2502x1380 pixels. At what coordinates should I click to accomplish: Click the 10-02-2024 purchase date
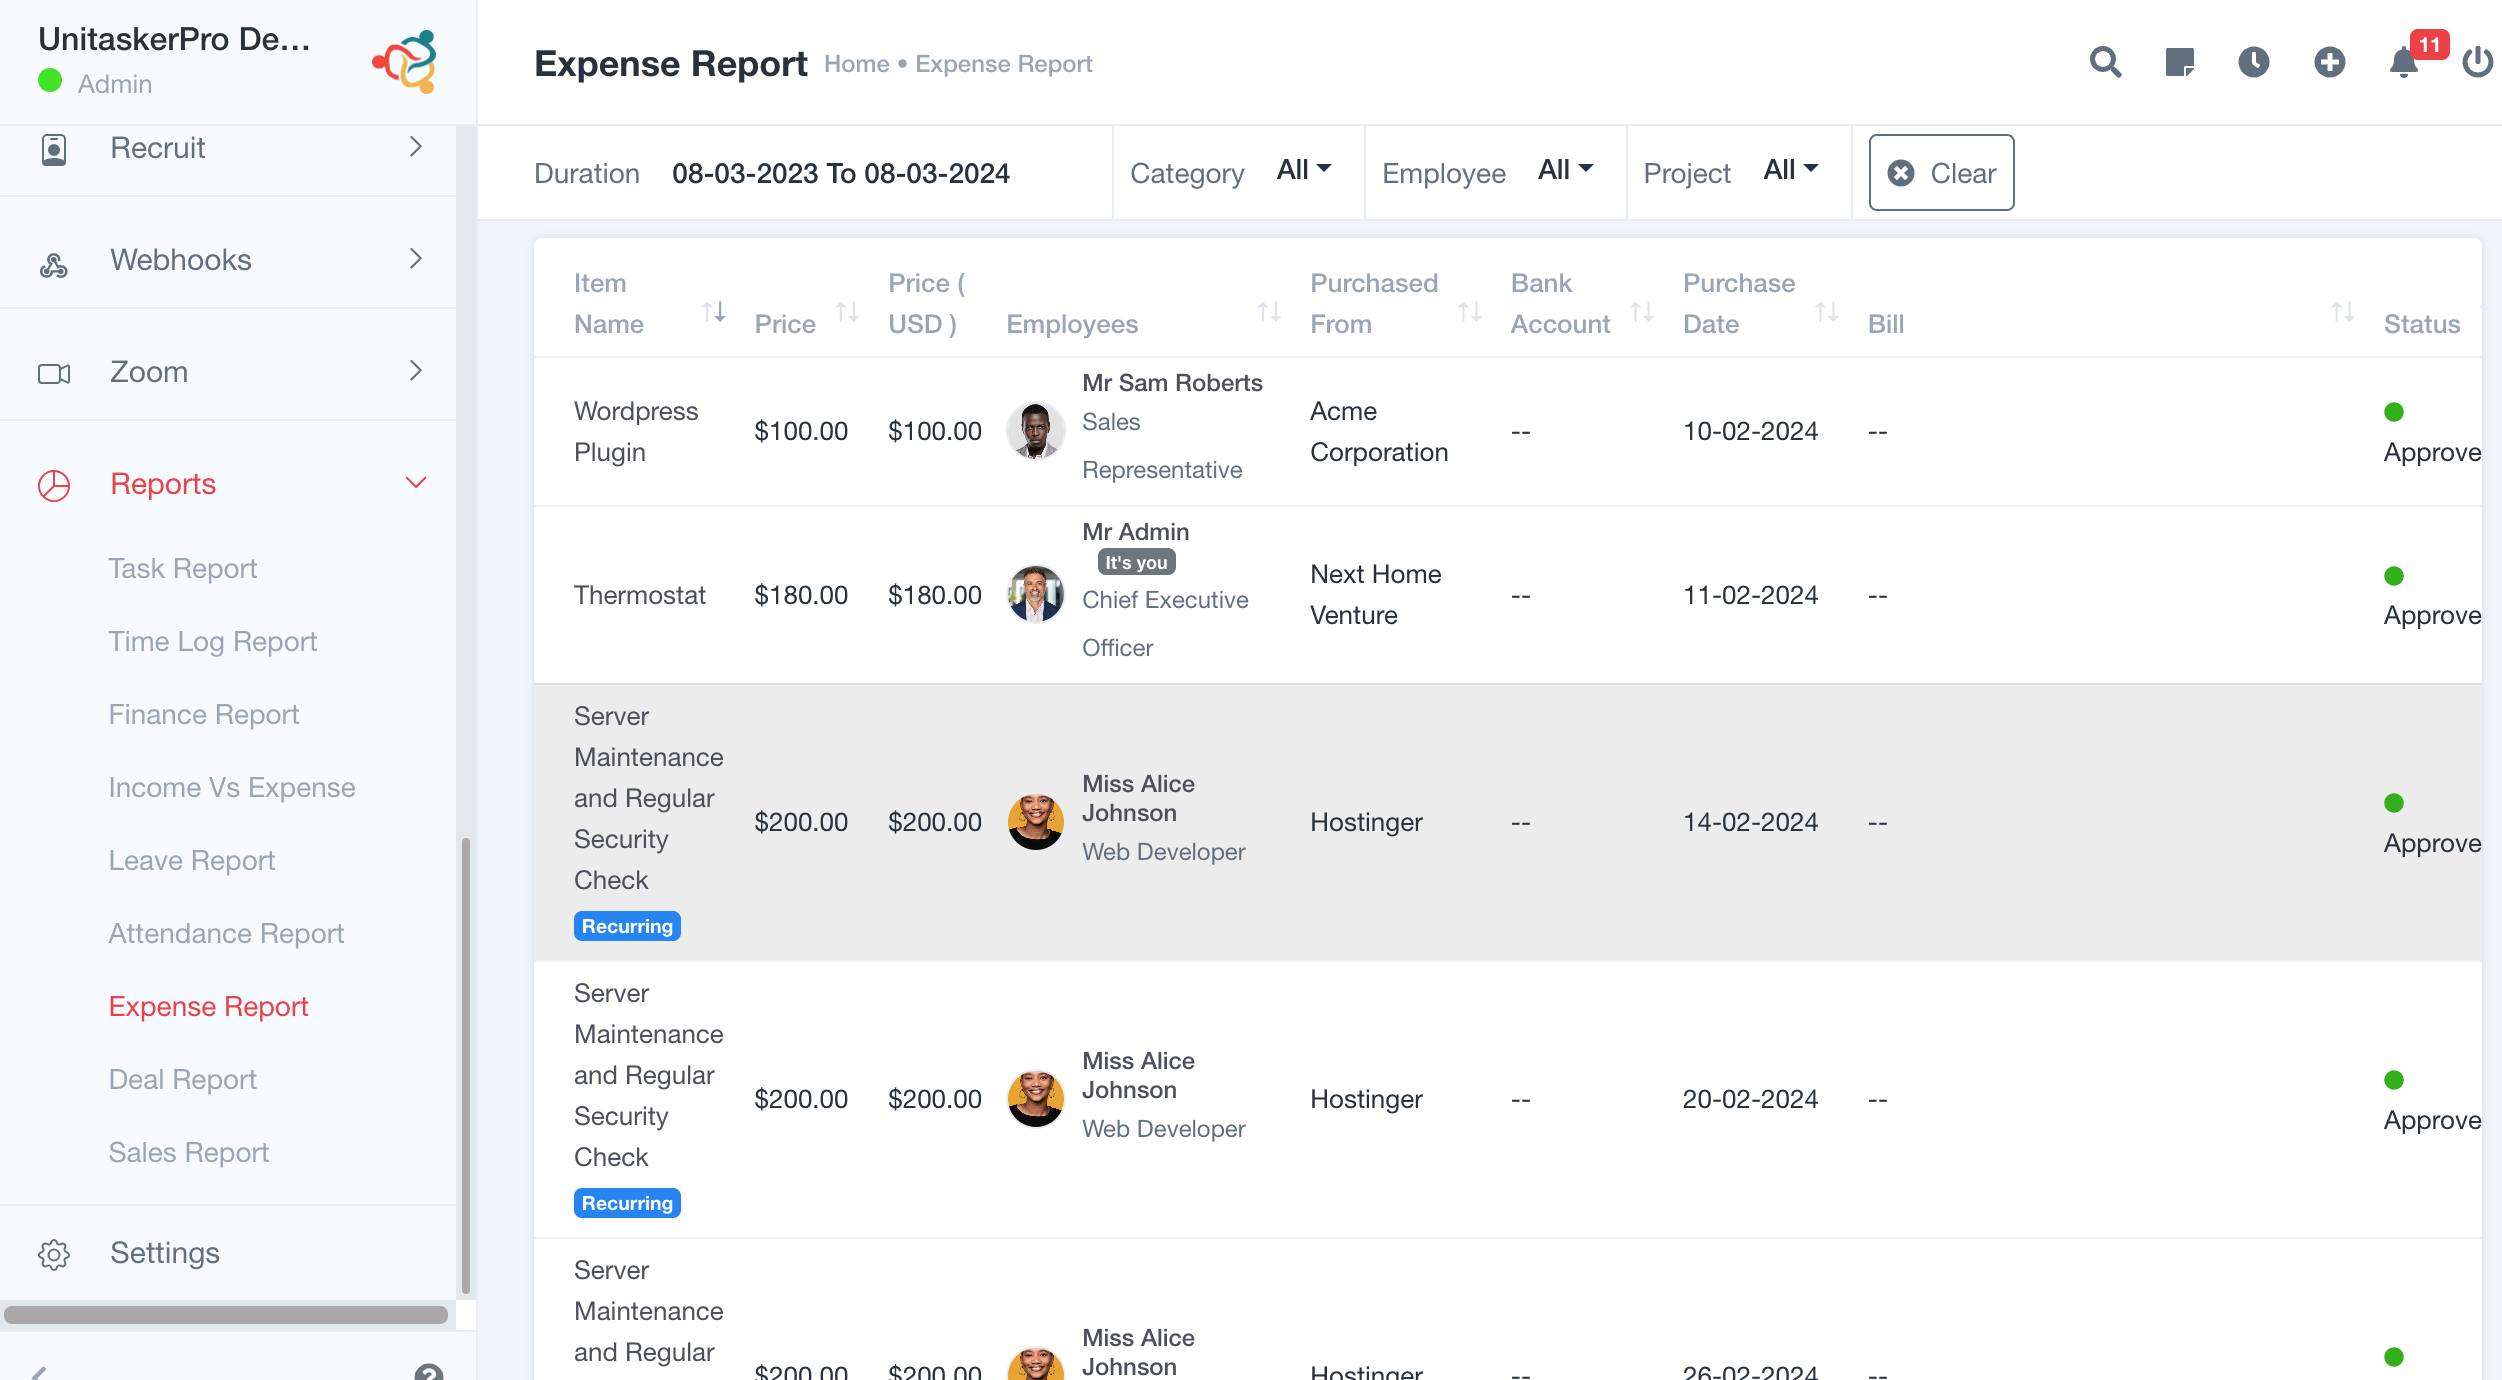pyautogui.click(x=1750, y=431)
